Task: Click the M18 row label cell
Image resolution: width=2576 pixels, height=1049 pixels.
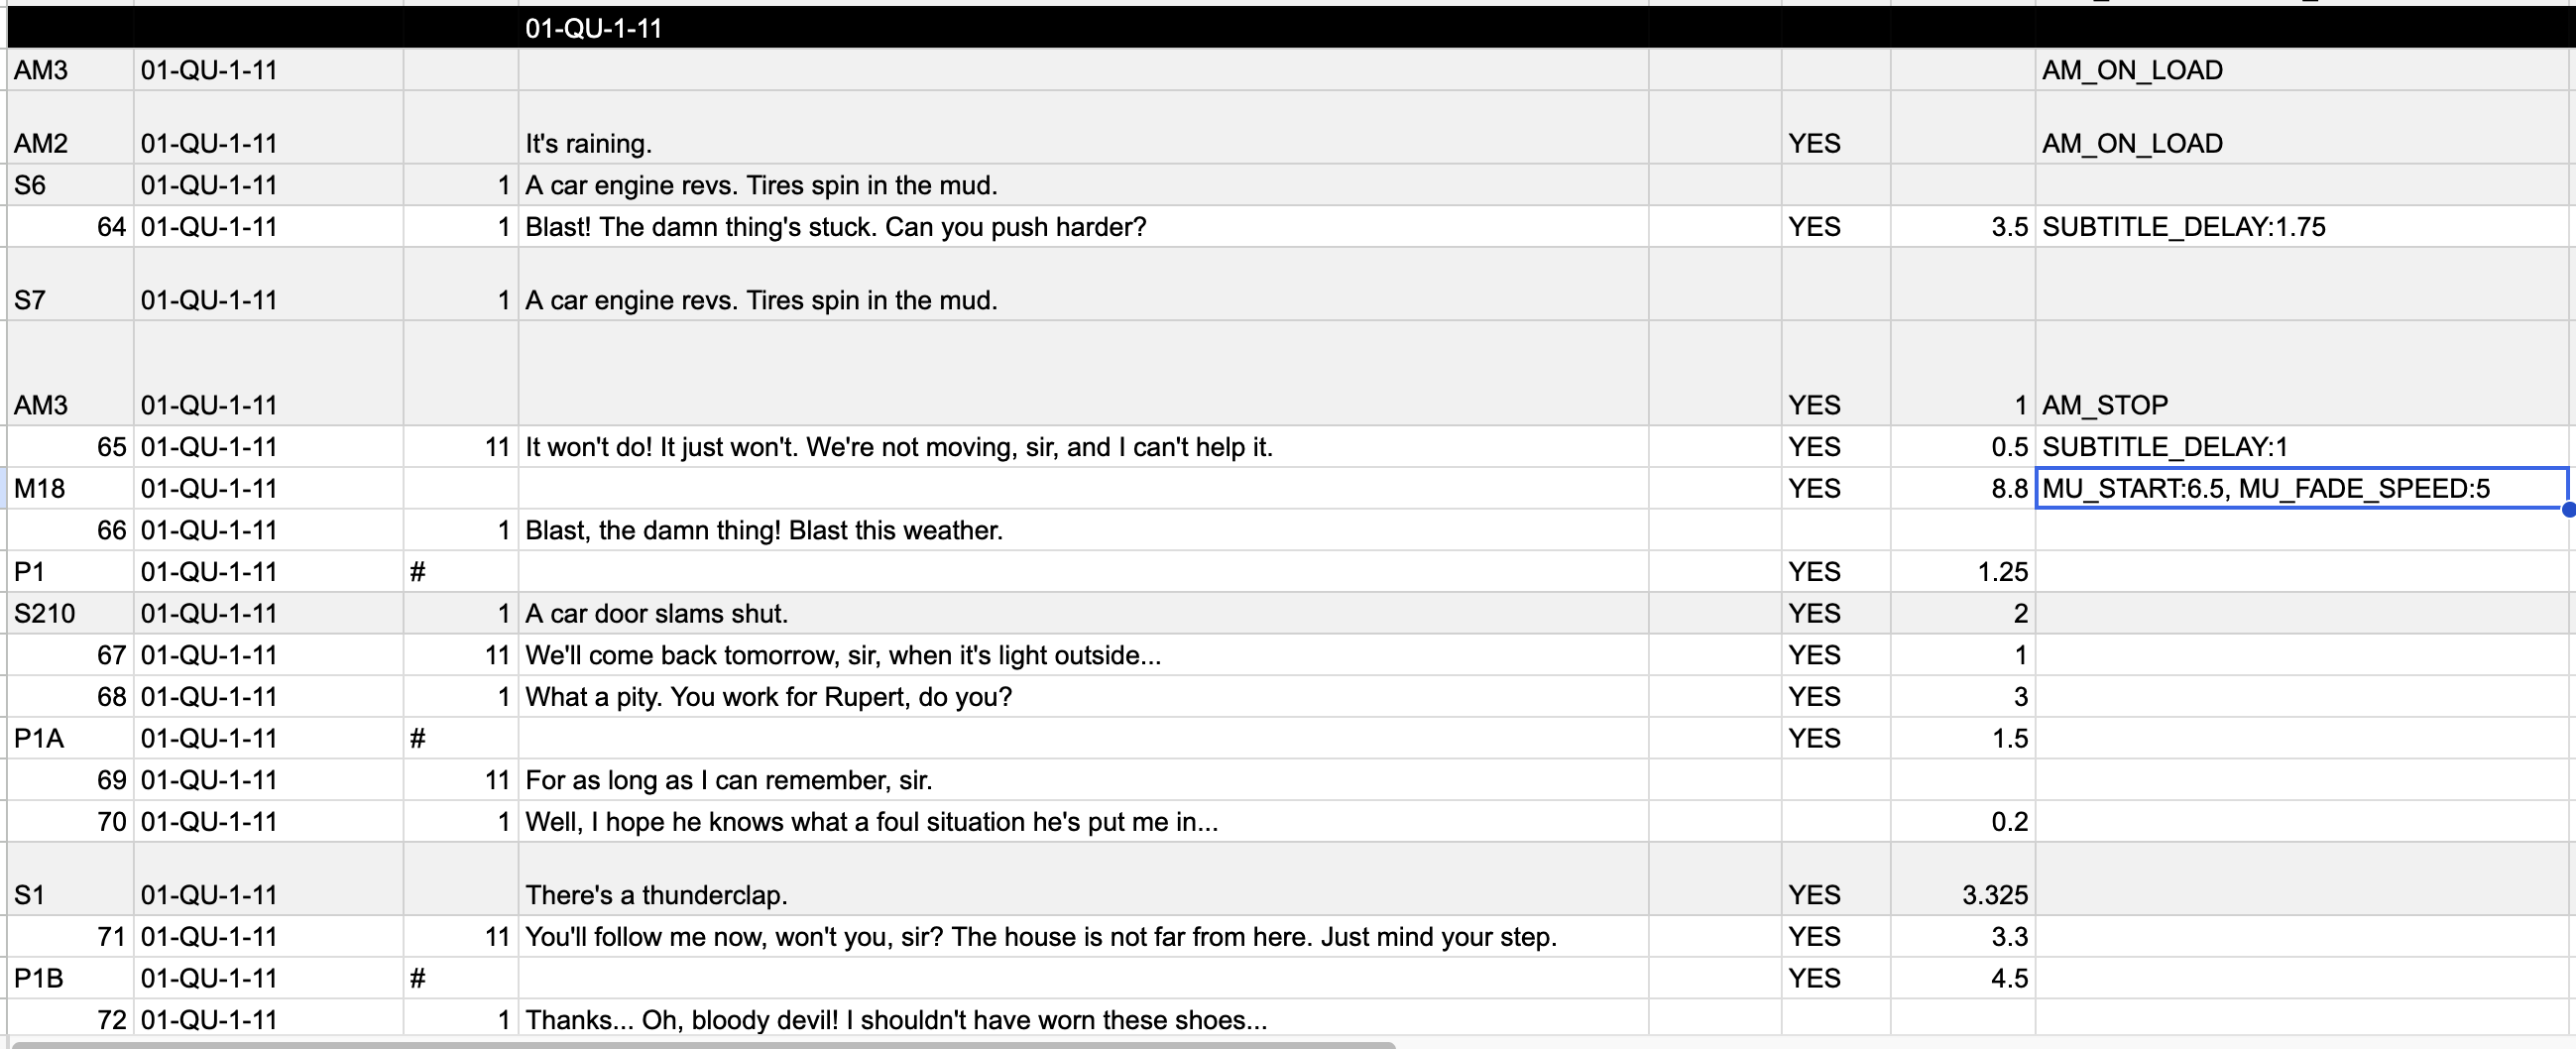Action: tap(70, 488)
